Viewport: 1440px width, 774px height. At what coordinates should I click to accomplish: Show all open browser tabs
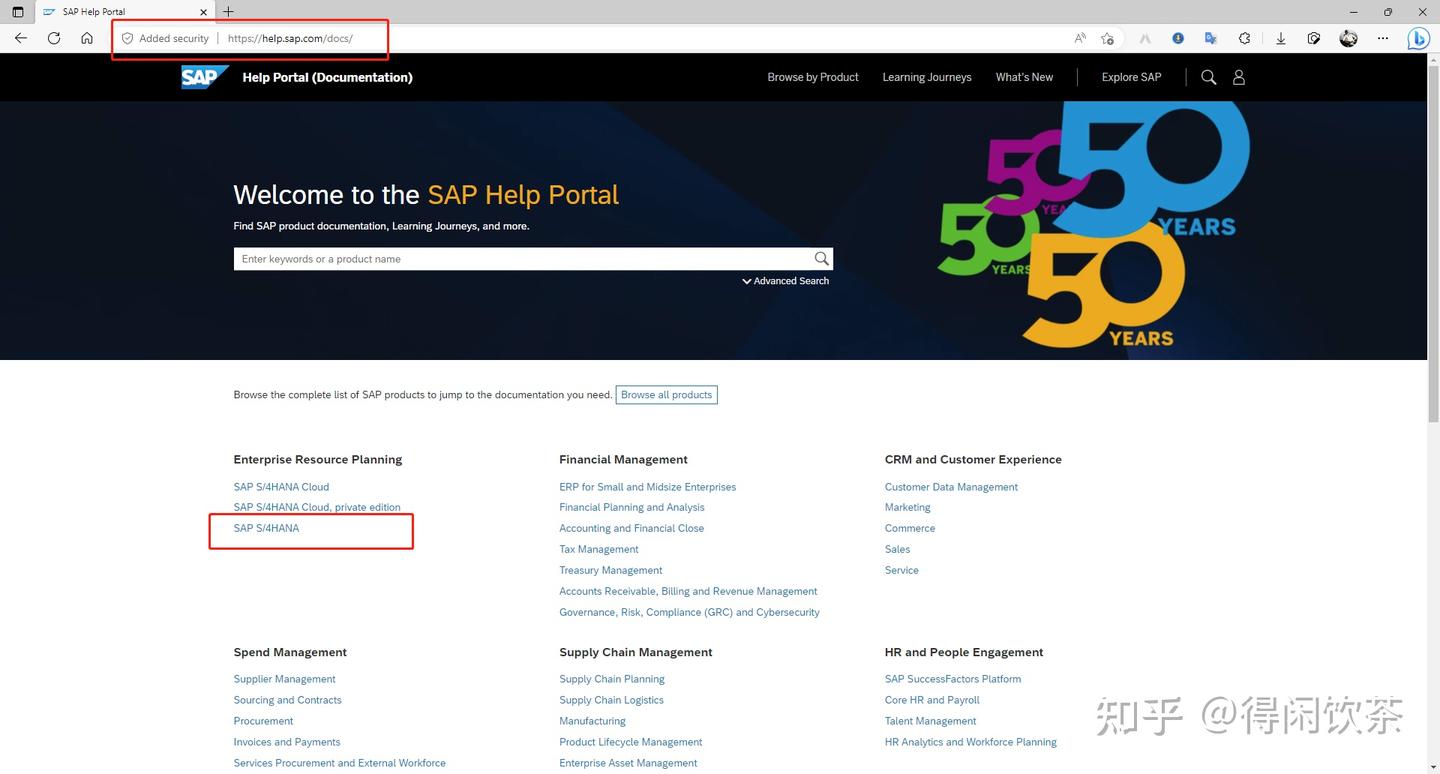click(x=17, y=11)
